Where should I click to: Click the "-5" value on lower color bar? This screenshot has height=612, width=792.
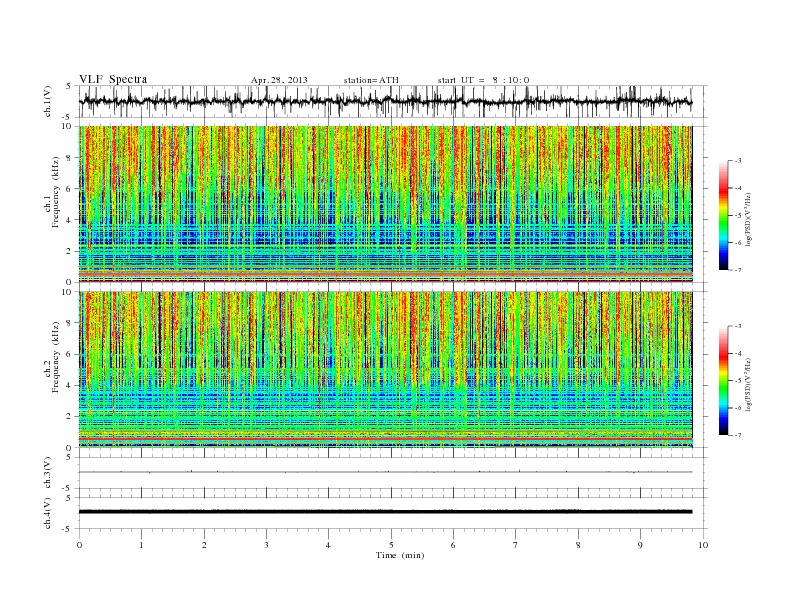click(737, 381)
